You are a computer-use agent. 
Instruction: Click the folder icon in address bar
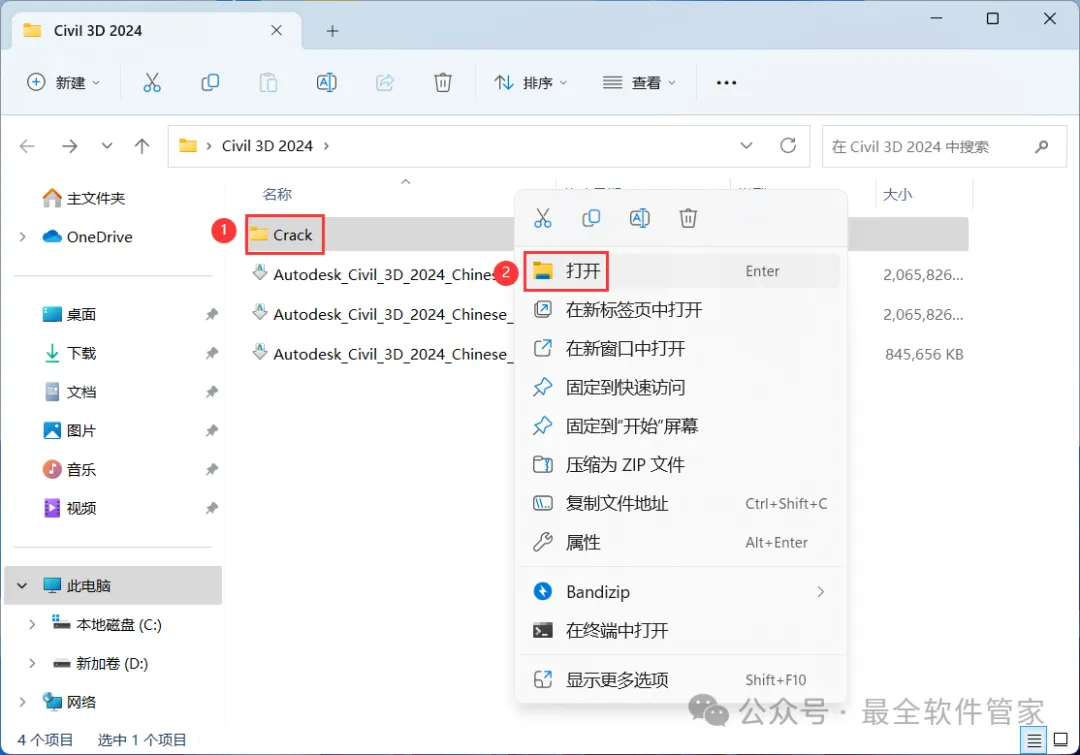point(188,145)
